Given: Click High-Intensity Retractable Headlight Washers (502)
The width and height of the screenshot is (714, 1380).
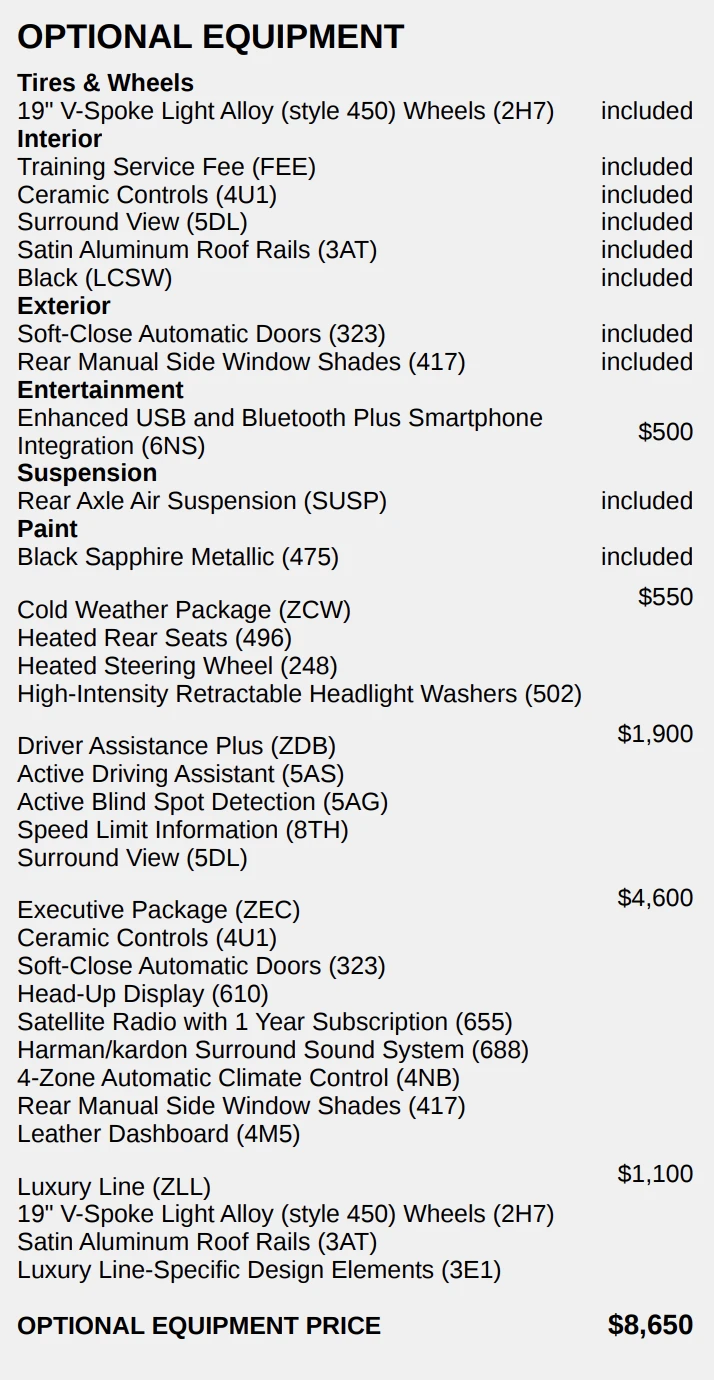Looking at the screenshot, I should (x=299, y=694).
